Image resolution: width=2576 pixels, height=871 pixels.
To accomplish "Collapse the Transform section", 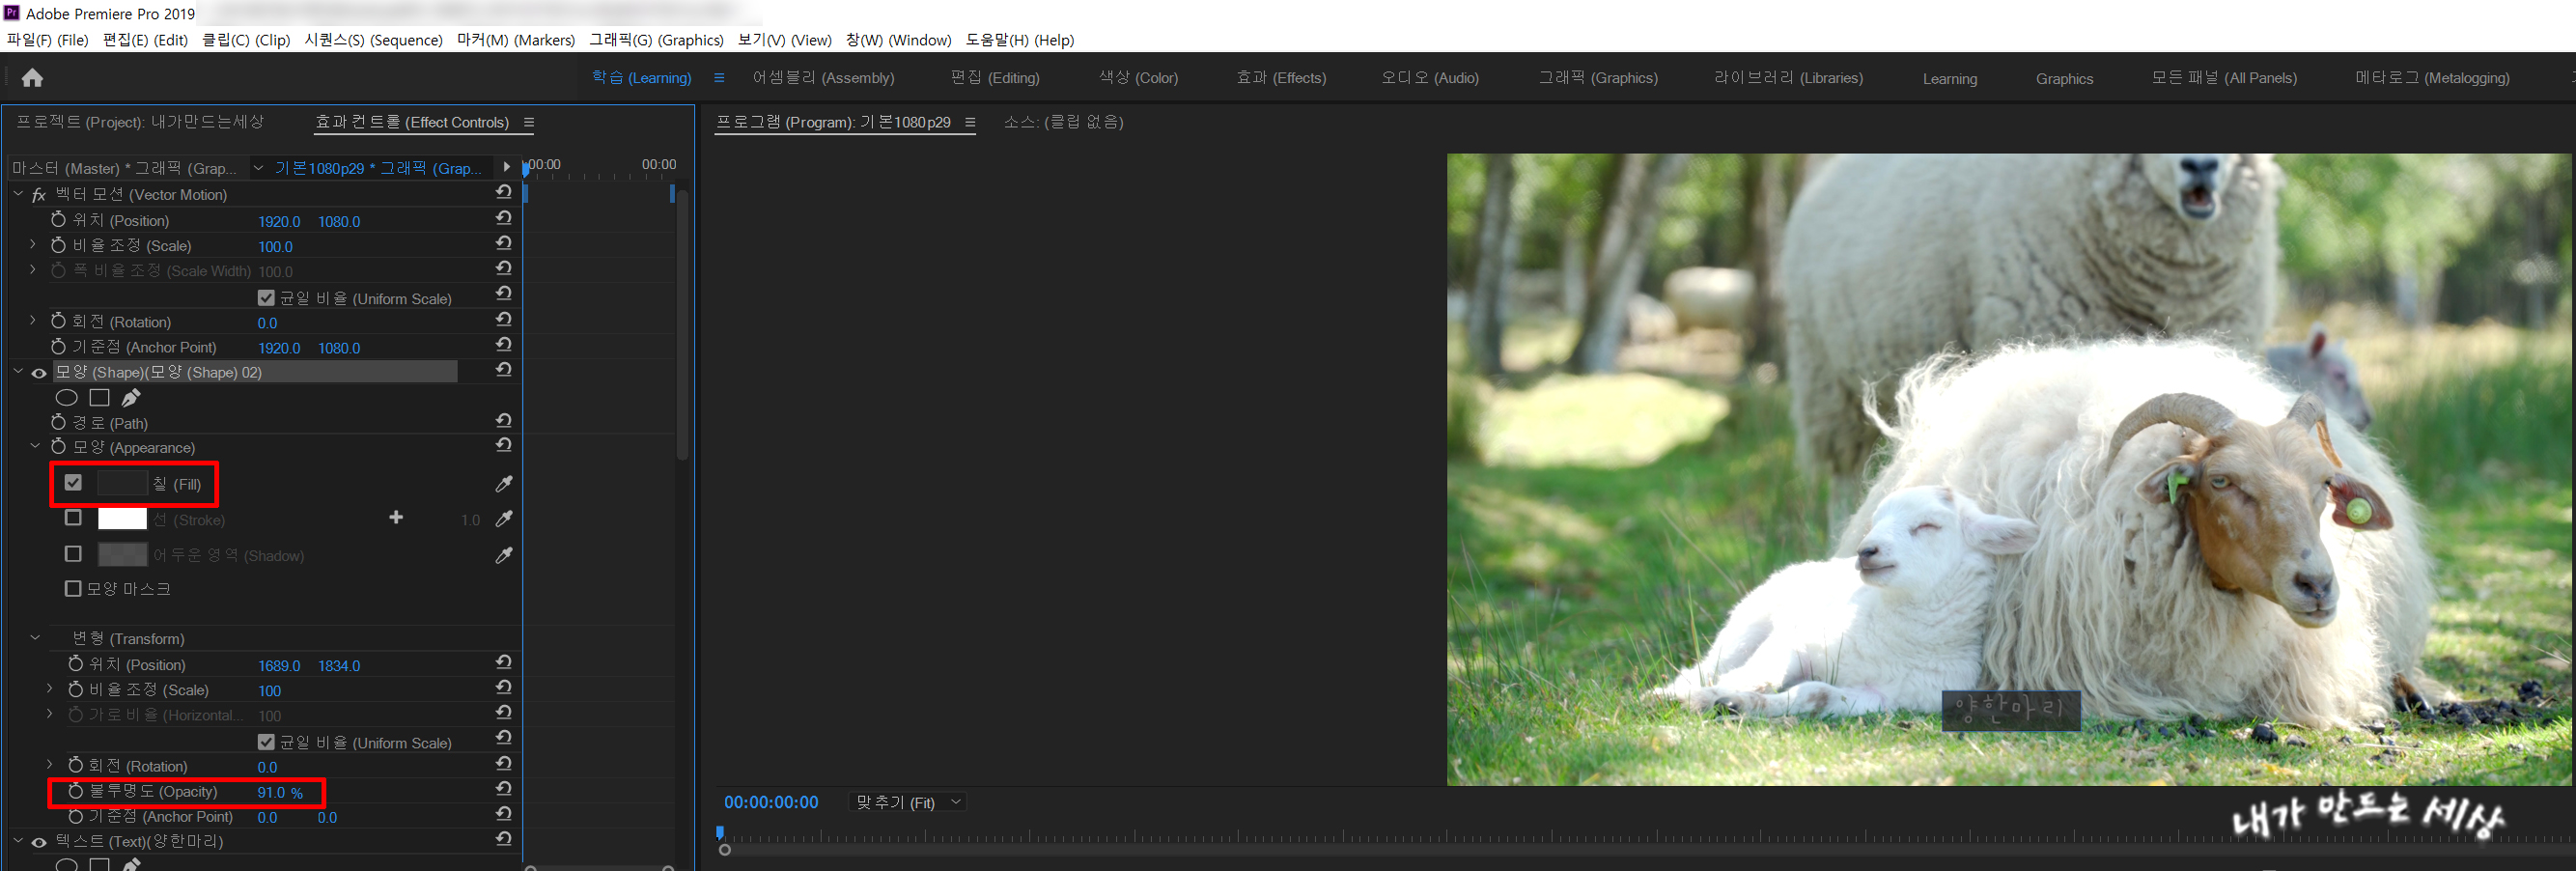I will tap(35, 638).
